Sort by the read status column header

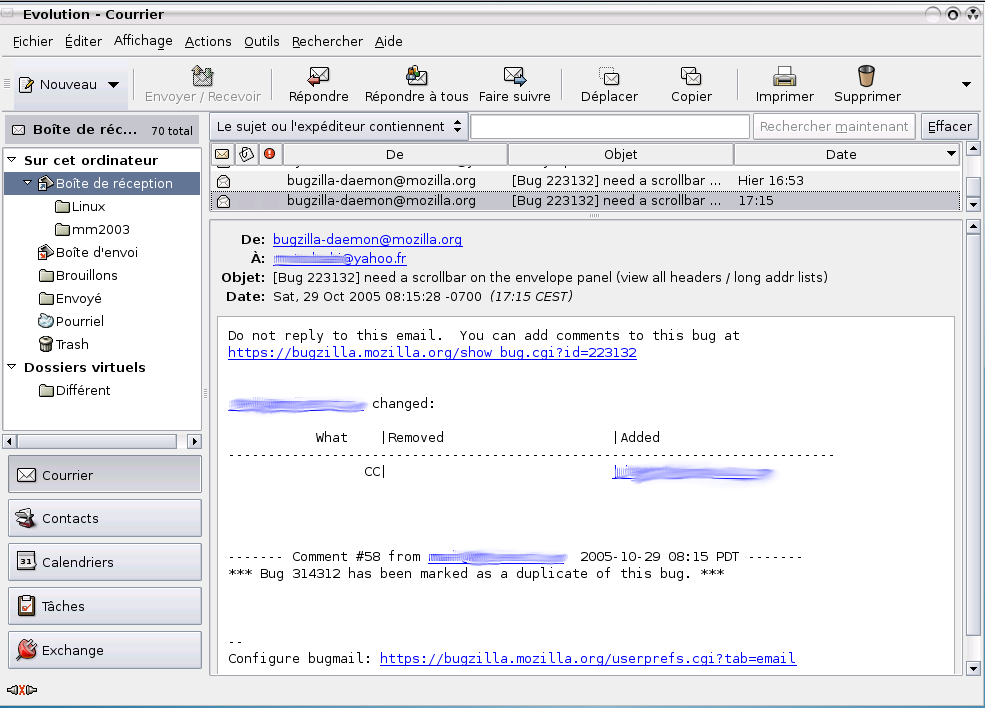coord(222,154)
